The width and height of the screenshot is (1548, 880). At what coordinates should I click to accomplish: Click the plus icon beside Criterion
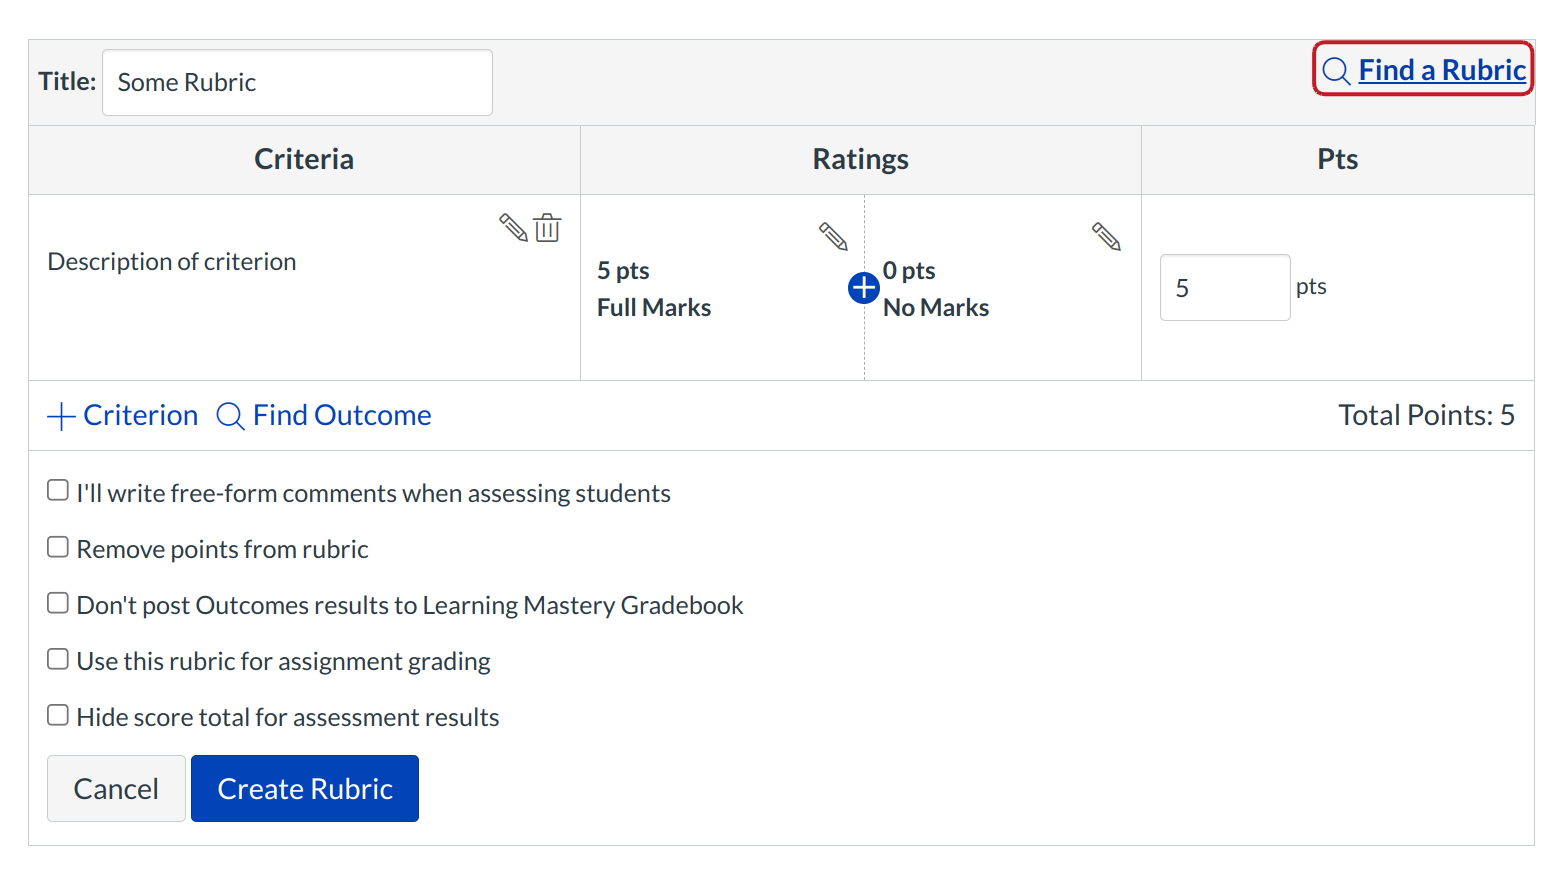tap(61, 416)
